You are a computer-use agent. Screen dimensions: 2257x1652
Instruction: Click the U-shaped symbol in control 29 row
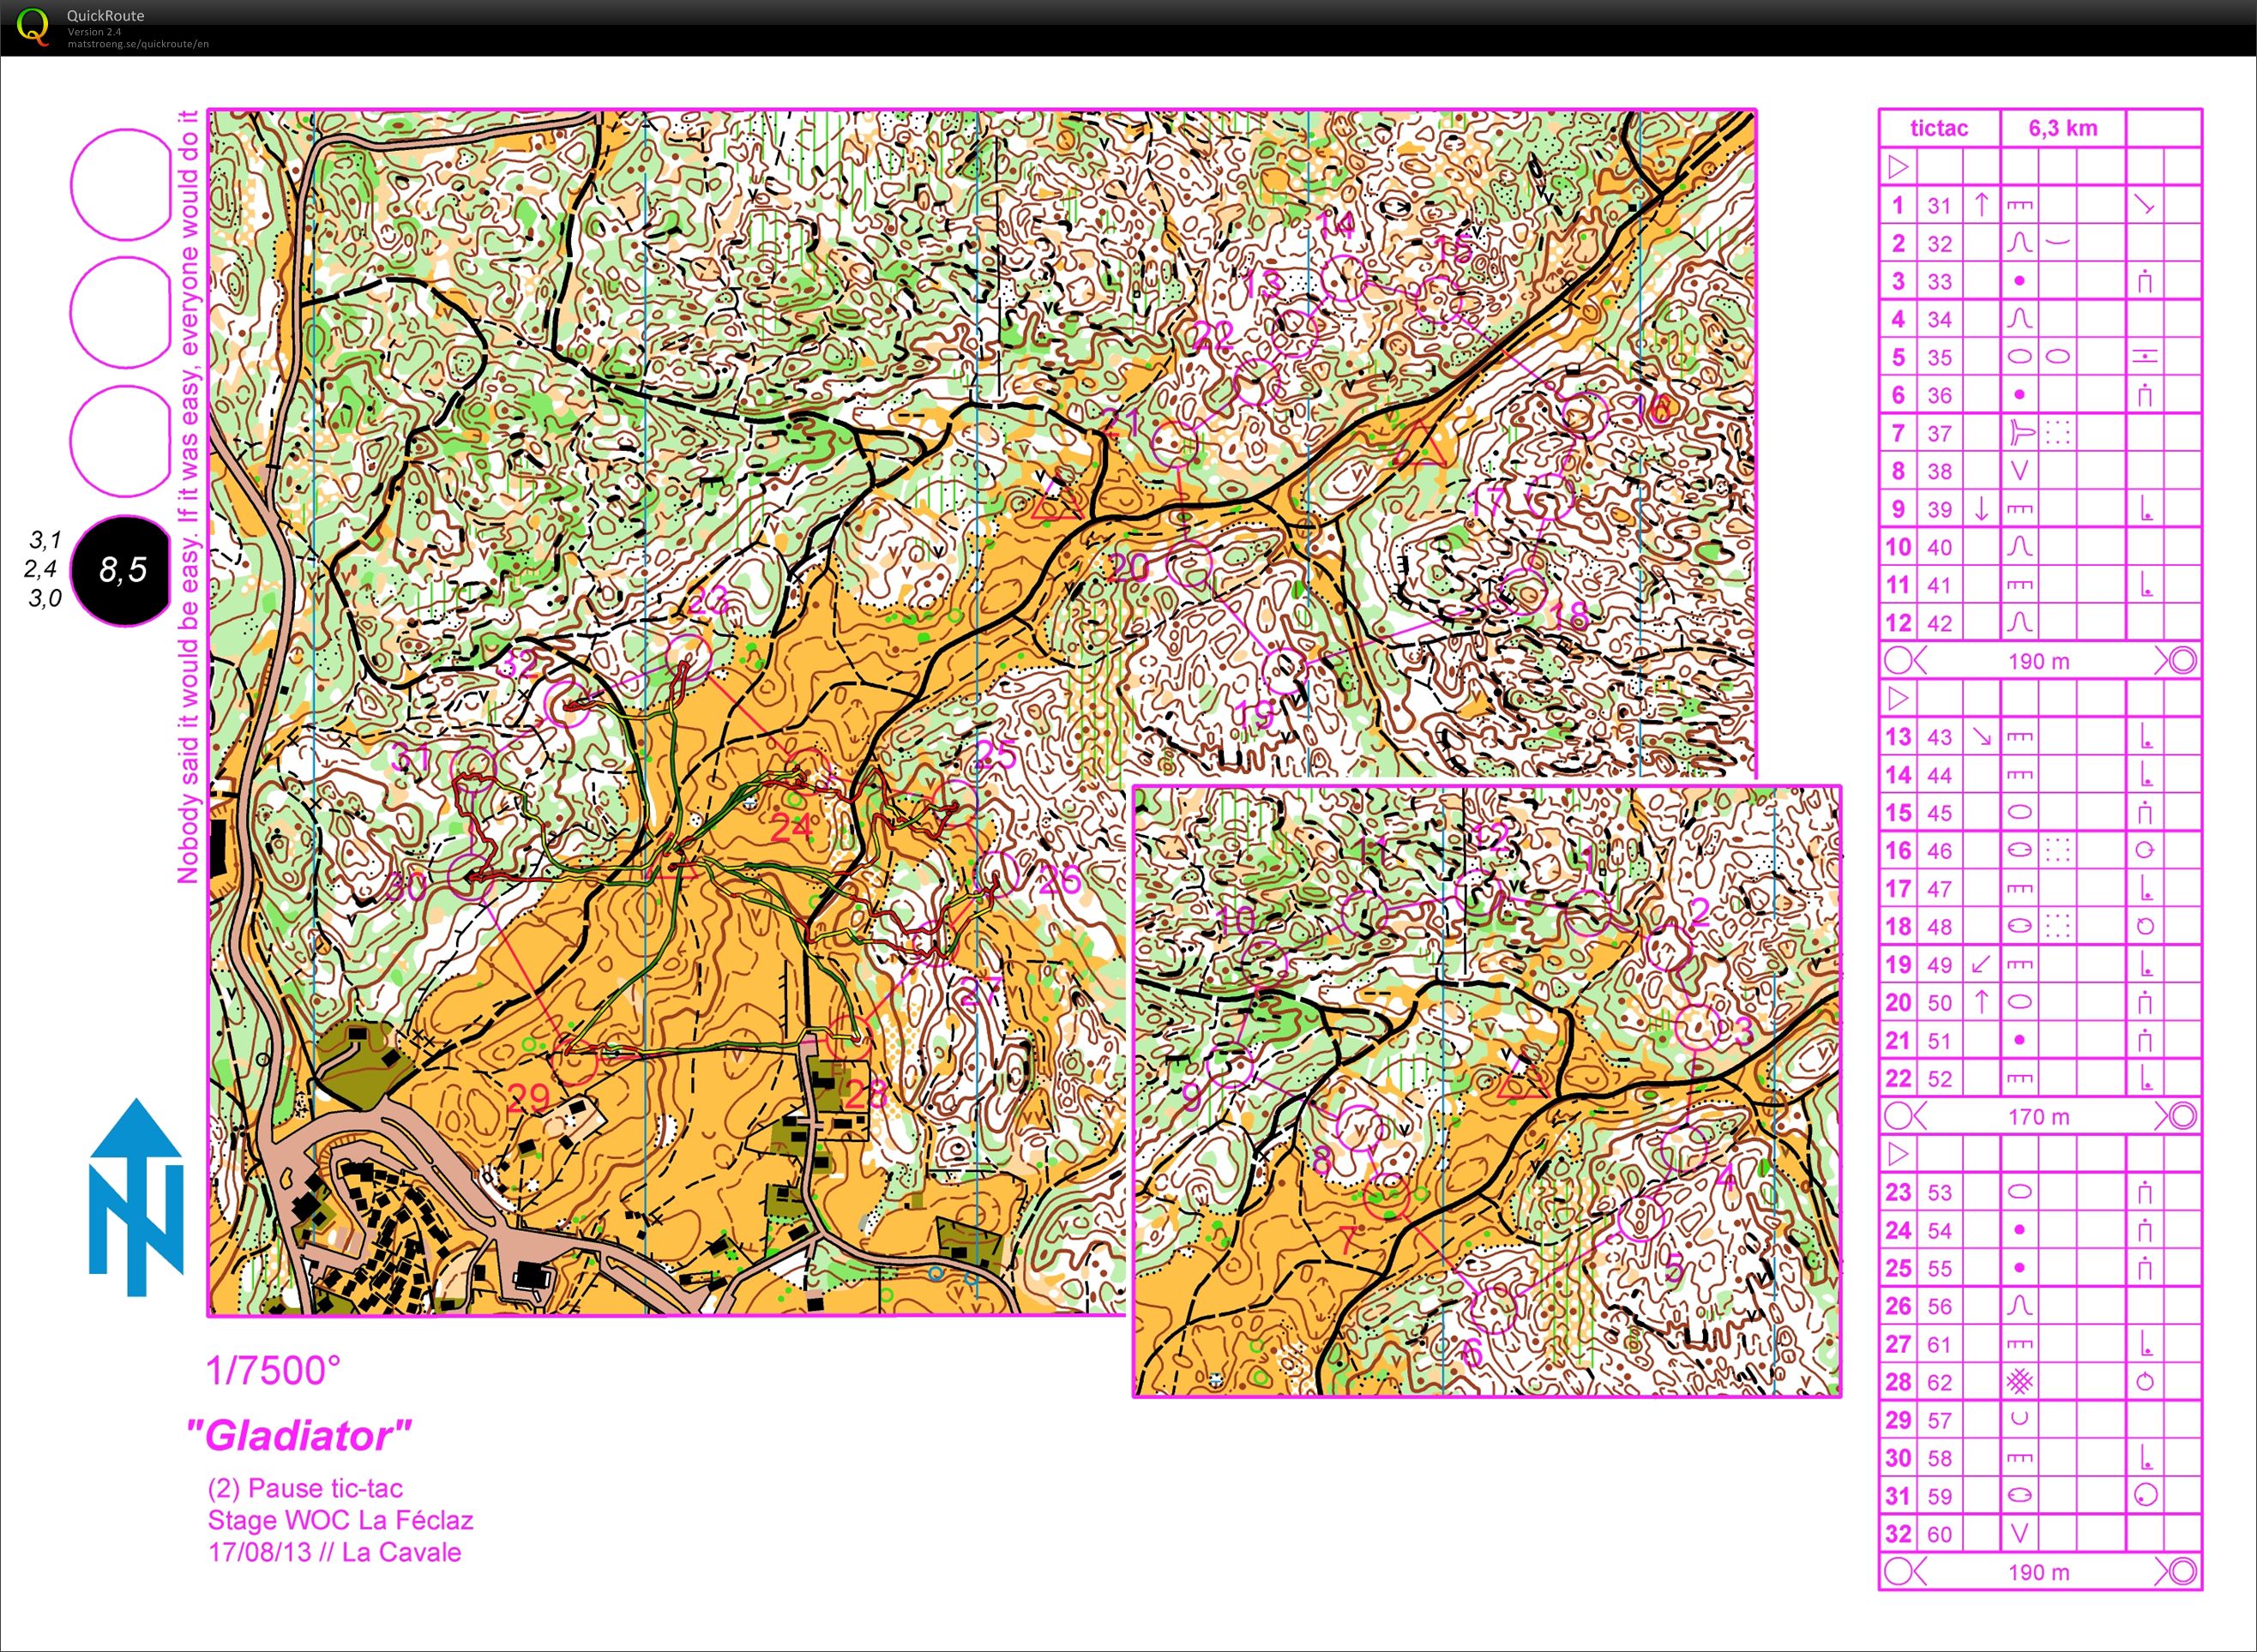pyautogui.click(x=2019, y=1420)
